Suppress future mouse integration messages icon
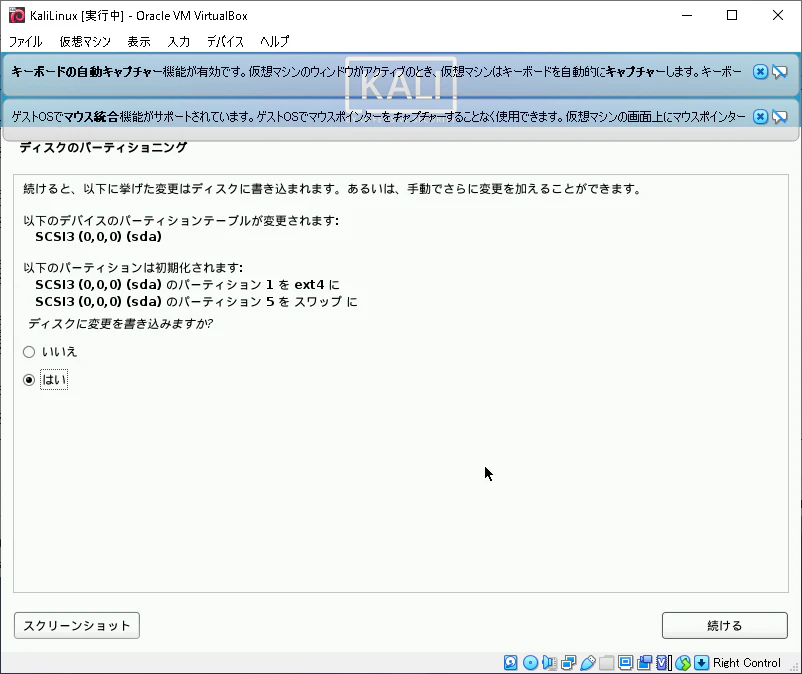The image size is (802, 674). pos(779,117)
